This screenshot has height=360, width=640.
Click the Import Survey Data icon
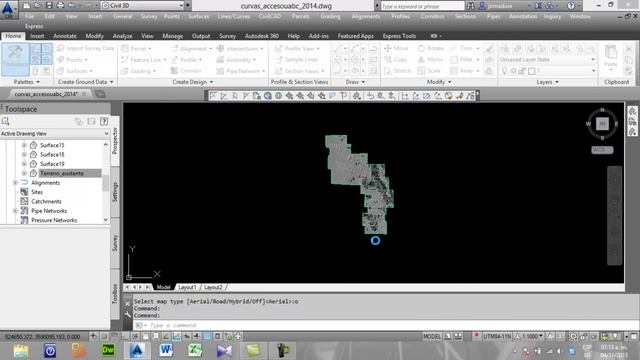click(61, 48)
